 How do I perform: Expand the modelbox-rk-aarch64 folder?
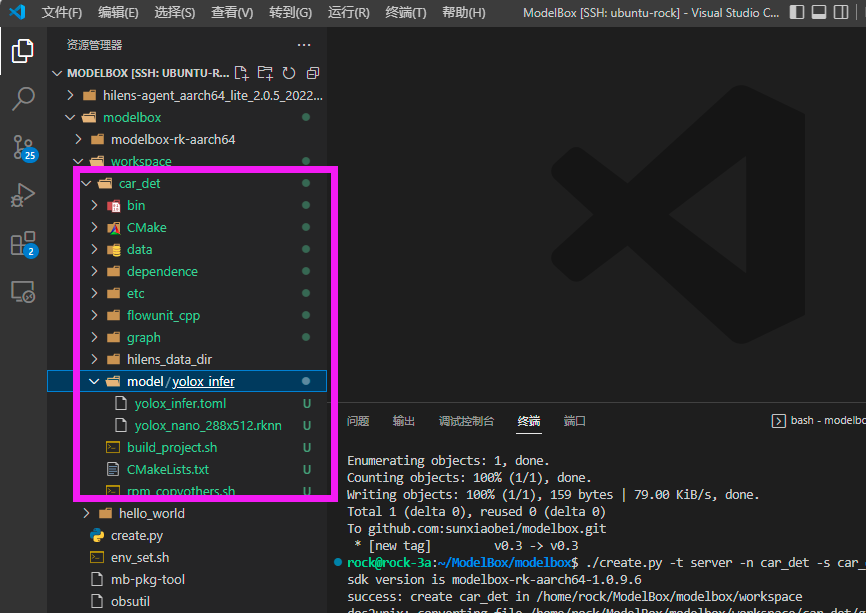tap(78, 139)
